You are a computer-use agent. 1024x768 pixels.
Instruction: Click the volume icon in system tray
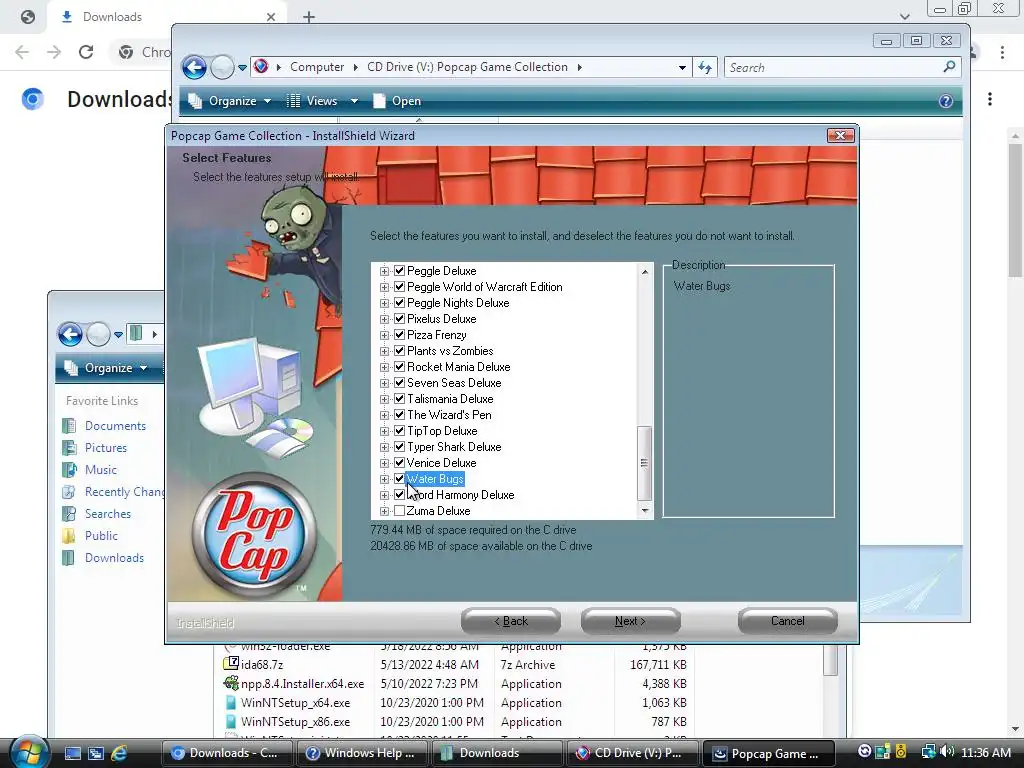[948, 752]
